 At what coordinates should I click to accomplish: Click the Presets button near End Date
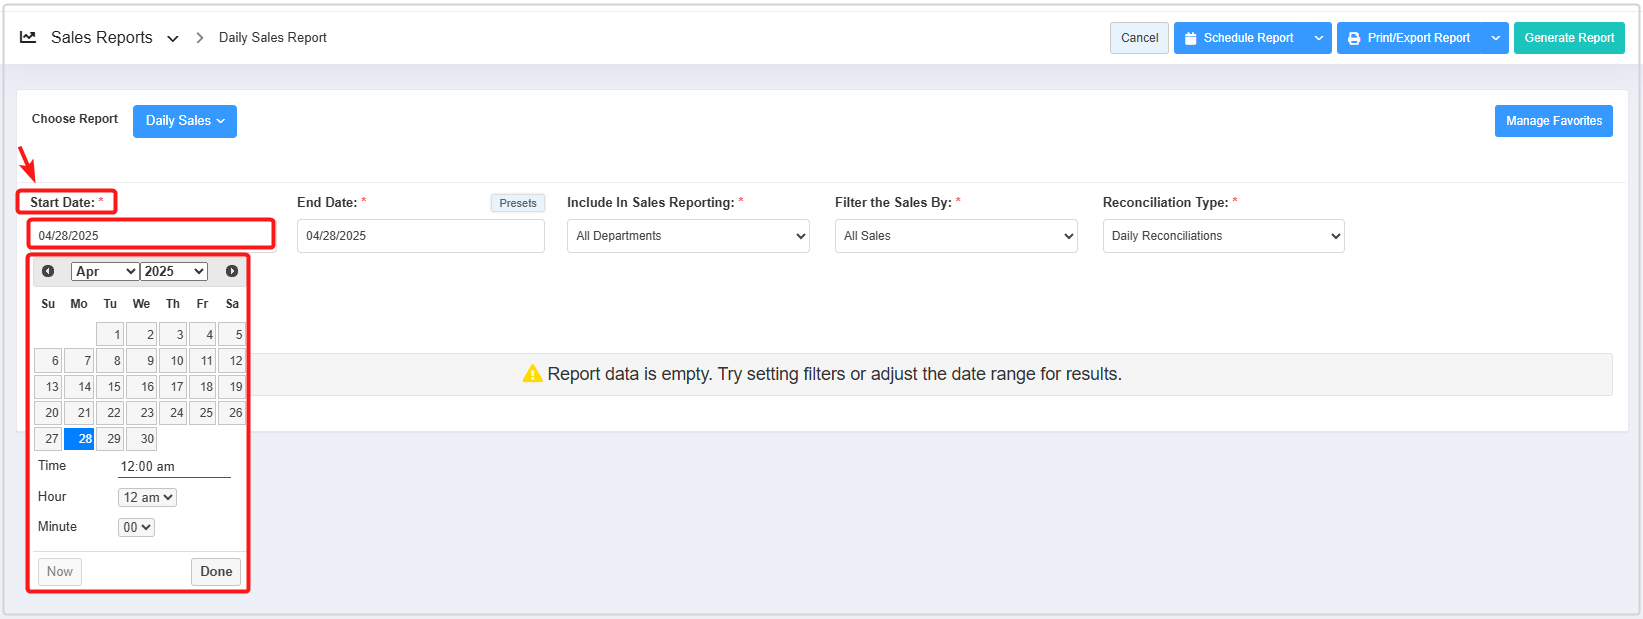(517, 203)
